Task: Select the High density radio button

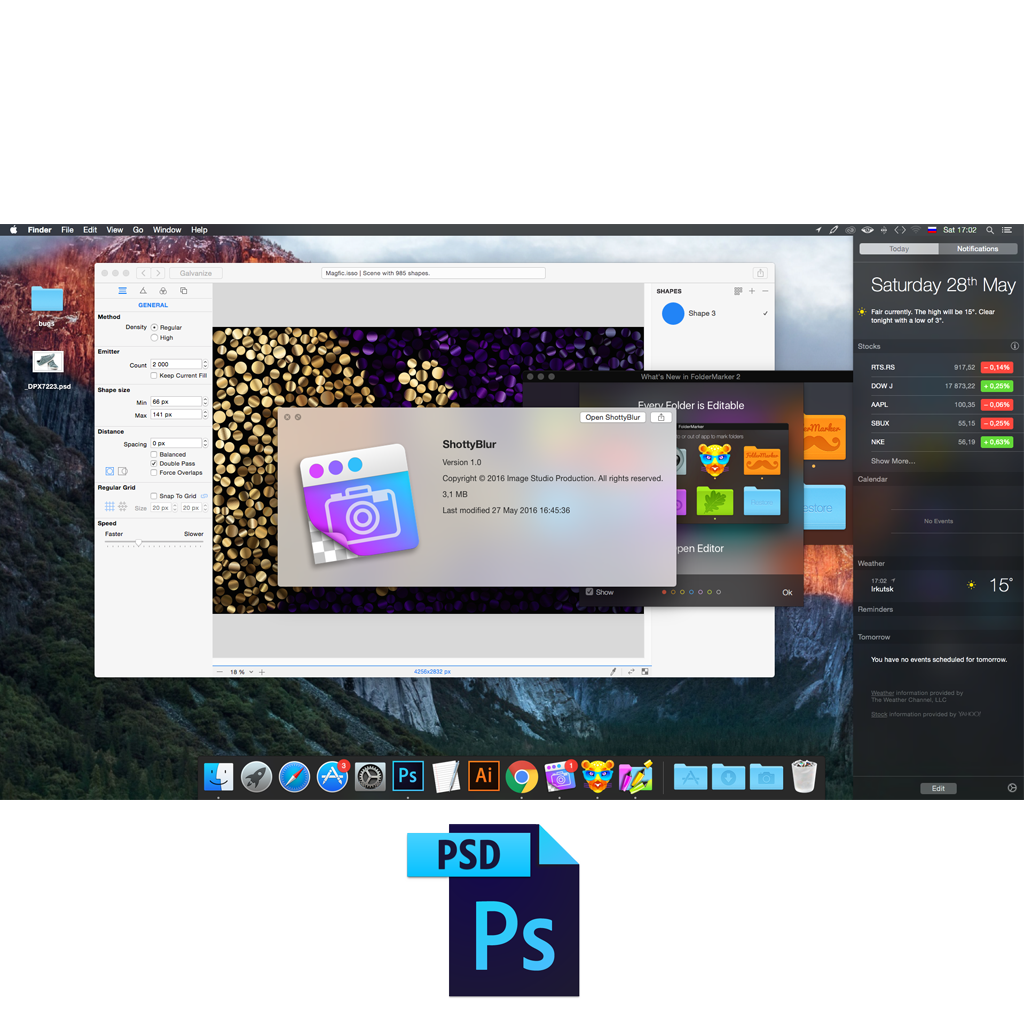Action: 154,337
